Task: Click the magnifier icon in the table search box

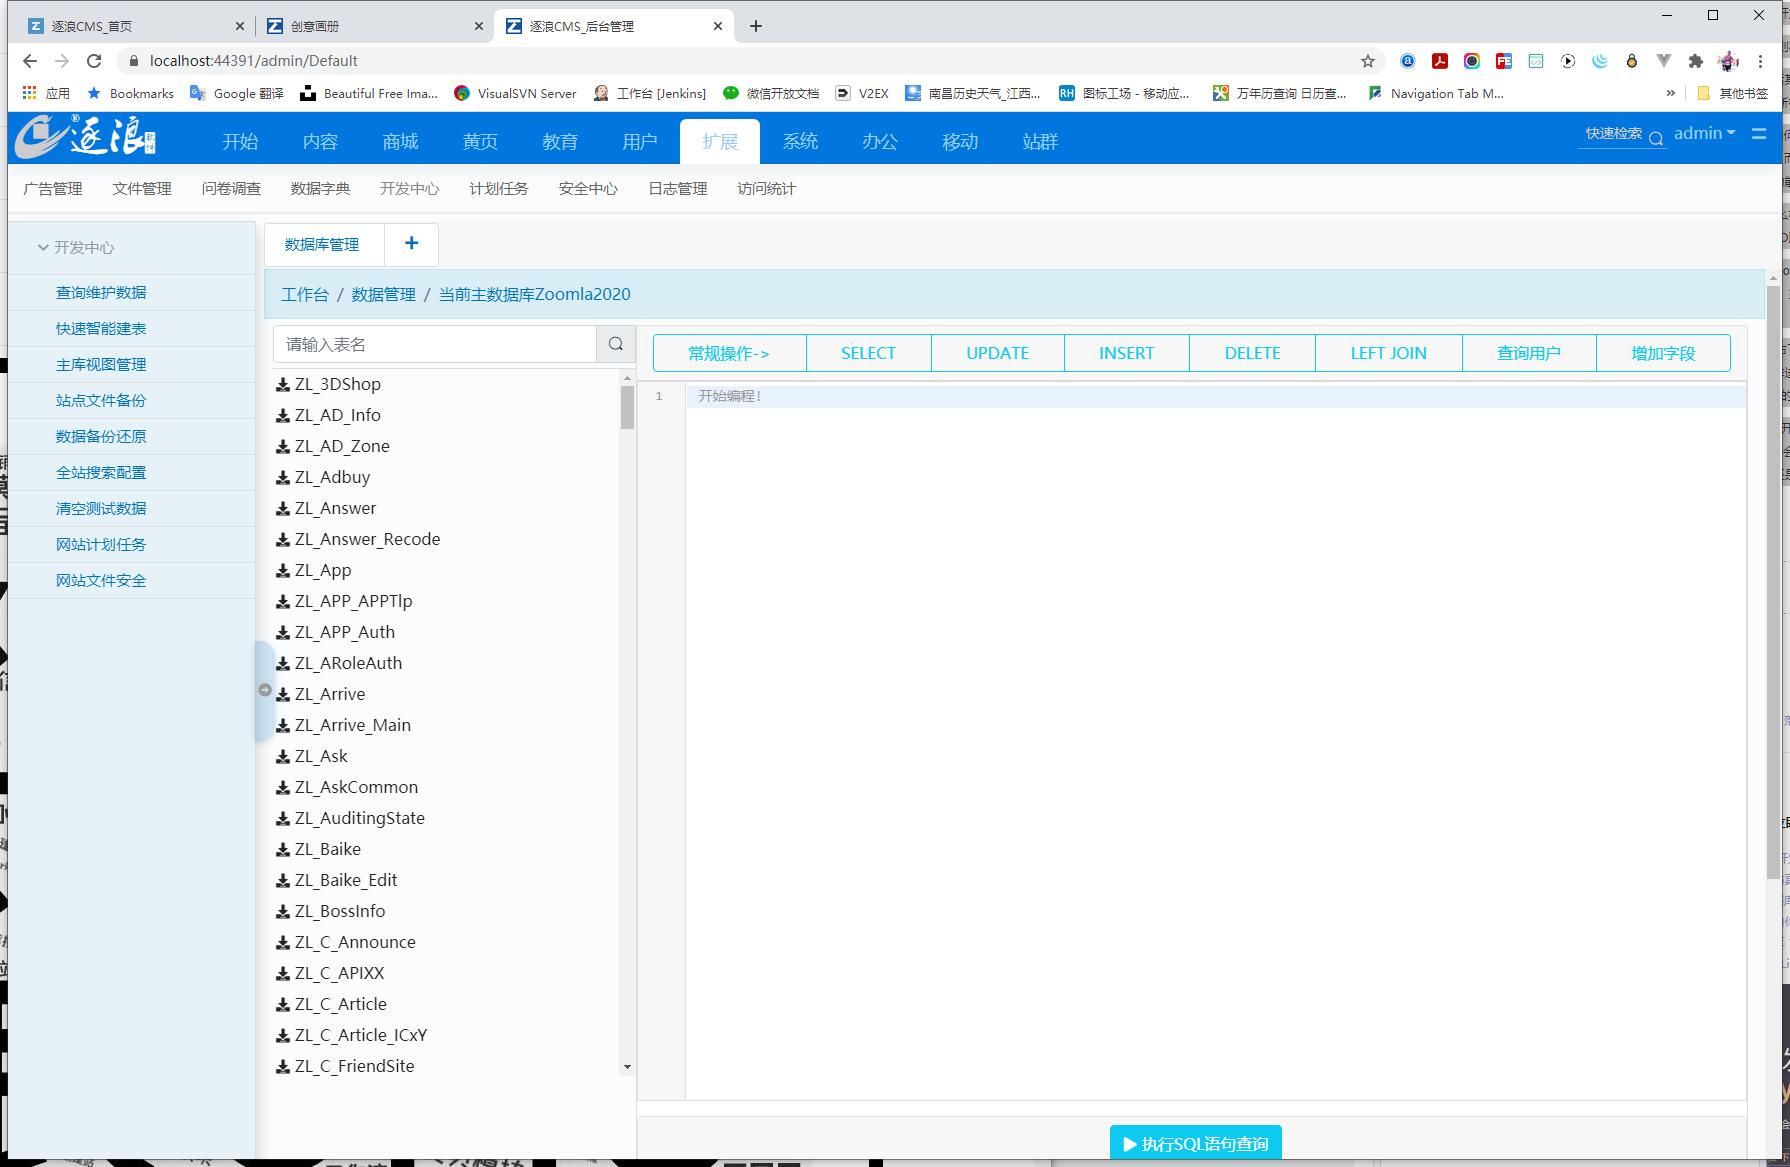Action: pyautogui.click(x=614, y=343)
